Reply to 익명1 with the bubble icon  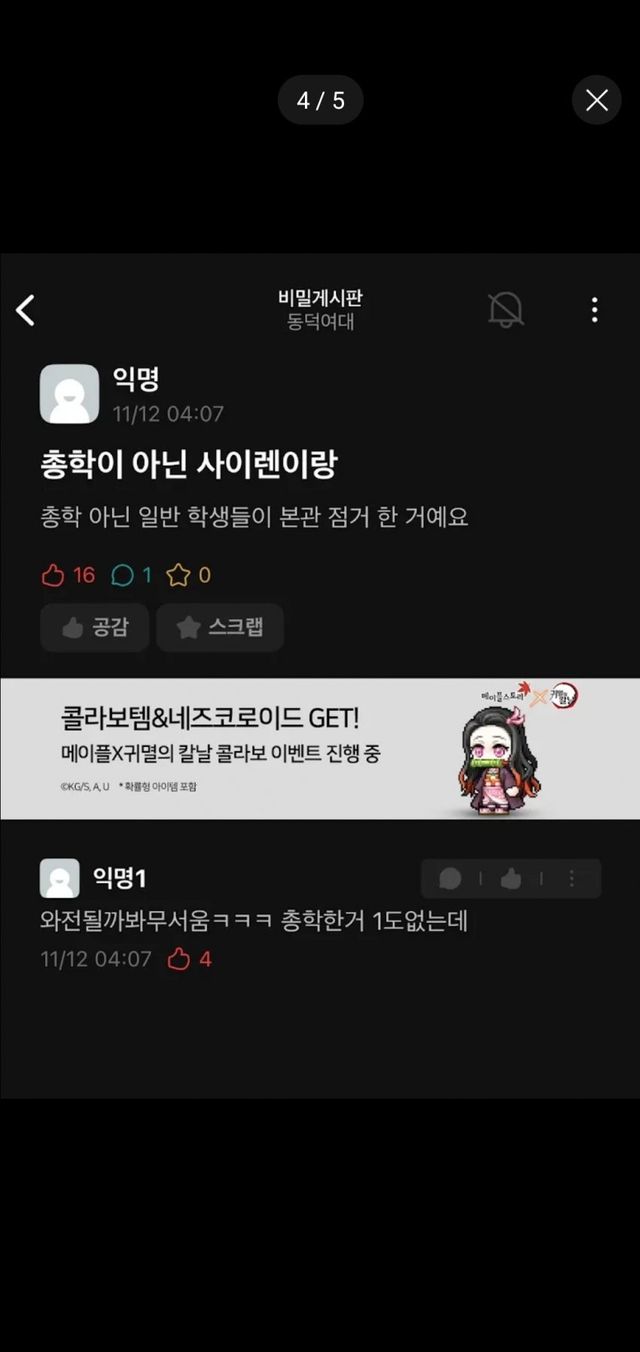tap(450, 879)
